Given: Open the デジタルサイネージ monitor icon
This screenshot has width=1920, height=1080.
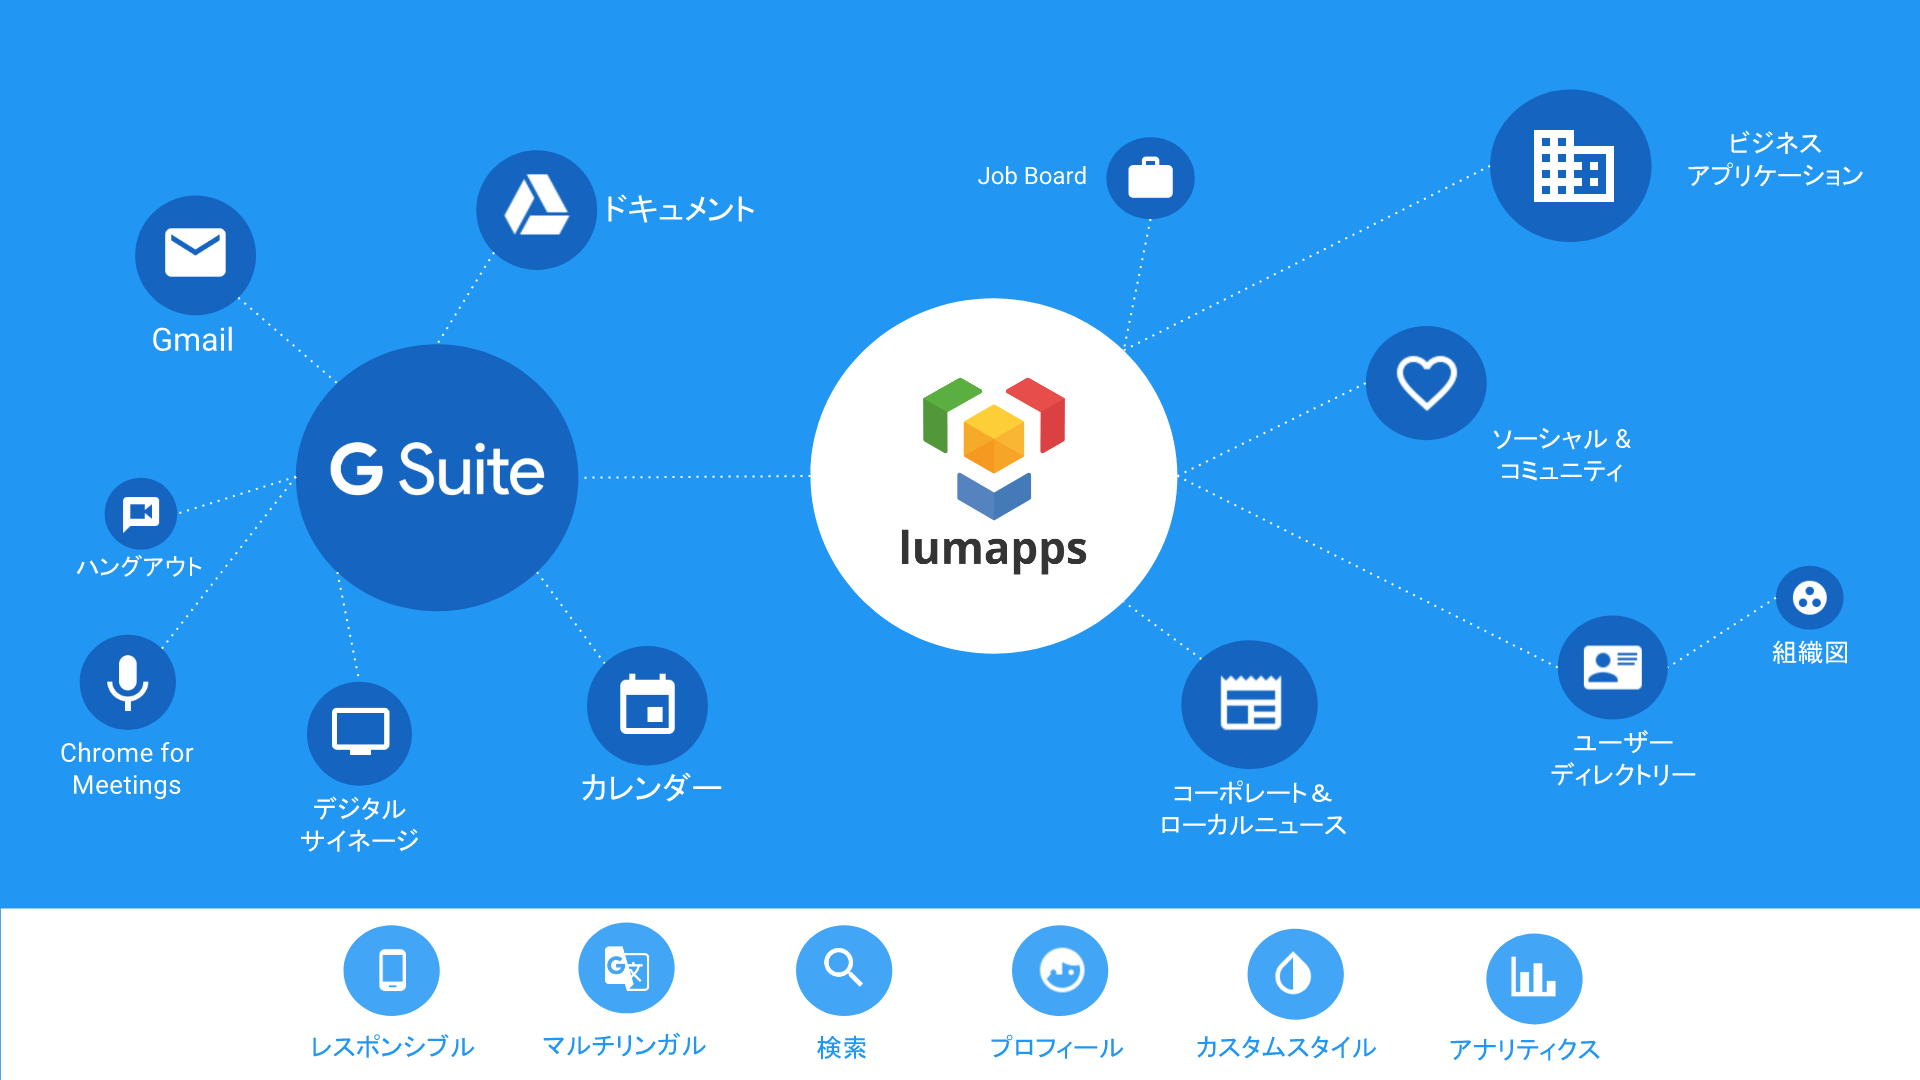Looking at the screenshot, I should (360, 733).
